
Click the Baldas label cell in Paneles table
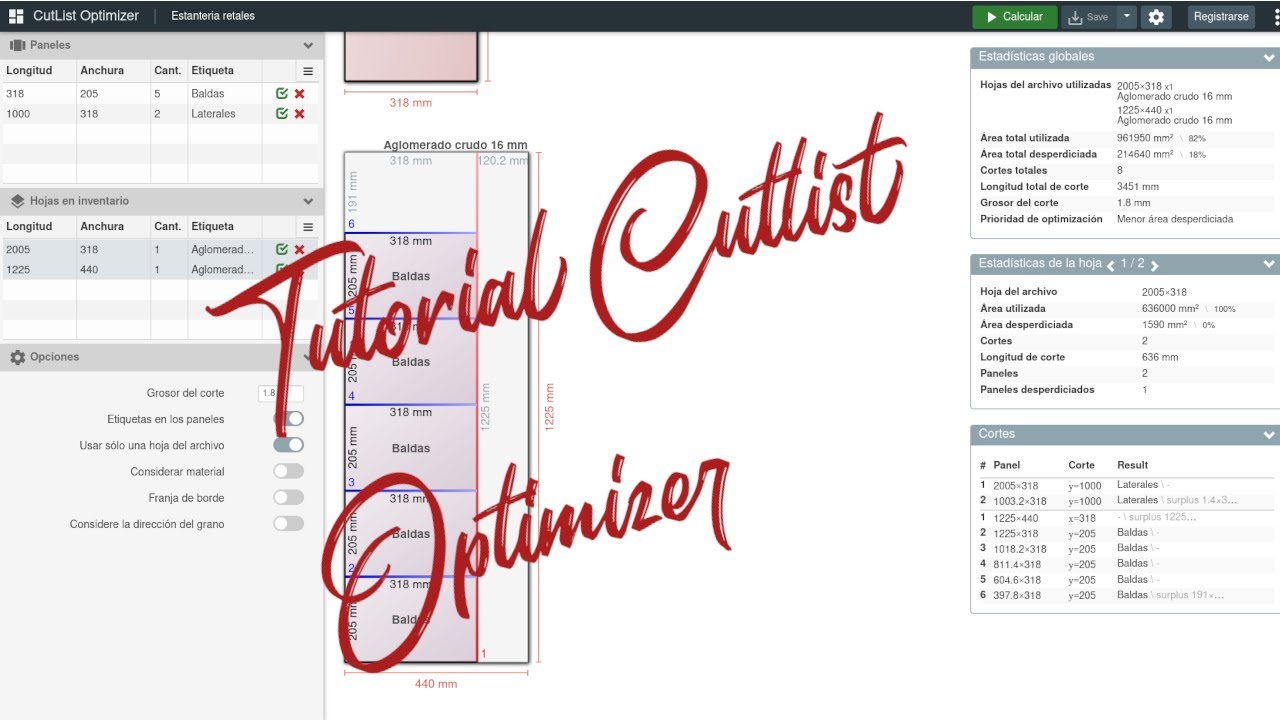(x=225, y=93)
